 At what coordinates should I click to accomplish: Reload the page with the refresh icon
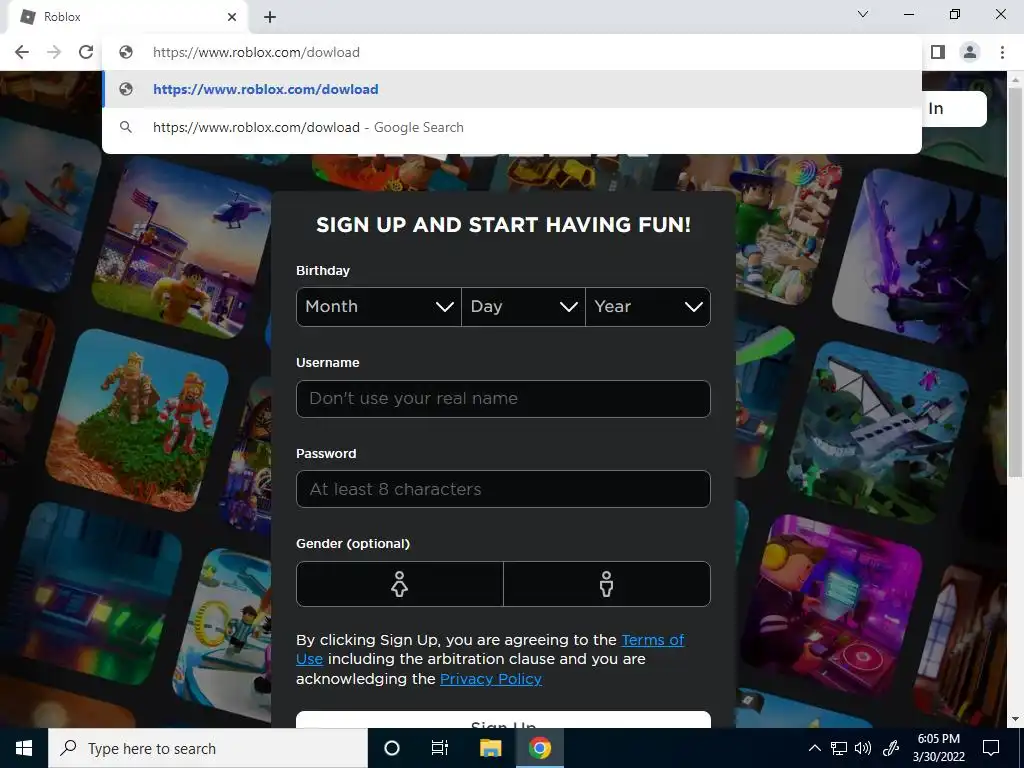[x=86, y=52]
